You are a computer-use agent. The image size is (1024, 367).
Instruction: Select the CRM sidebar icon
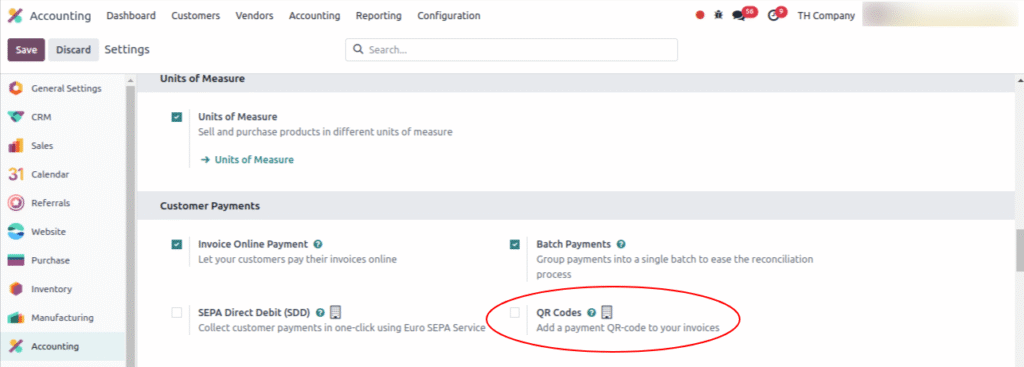tap(16, 117)
